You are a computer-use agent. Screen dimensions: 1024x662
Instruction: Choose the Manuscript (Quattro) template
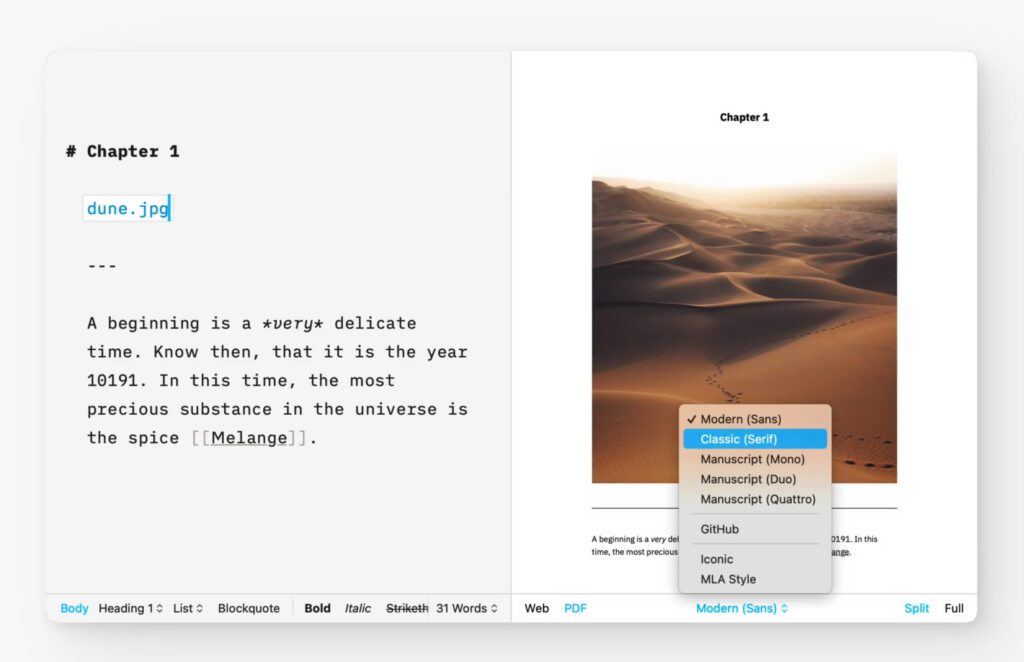[x=756, y=499]
